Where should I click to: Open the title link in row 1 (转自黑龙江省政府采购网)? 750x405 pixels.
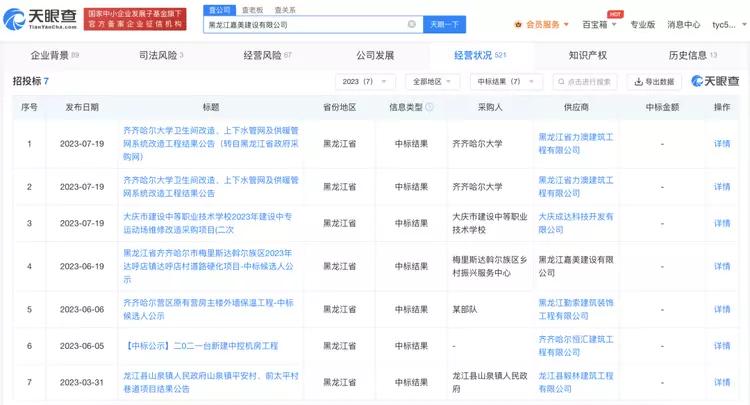coord(211,143)
